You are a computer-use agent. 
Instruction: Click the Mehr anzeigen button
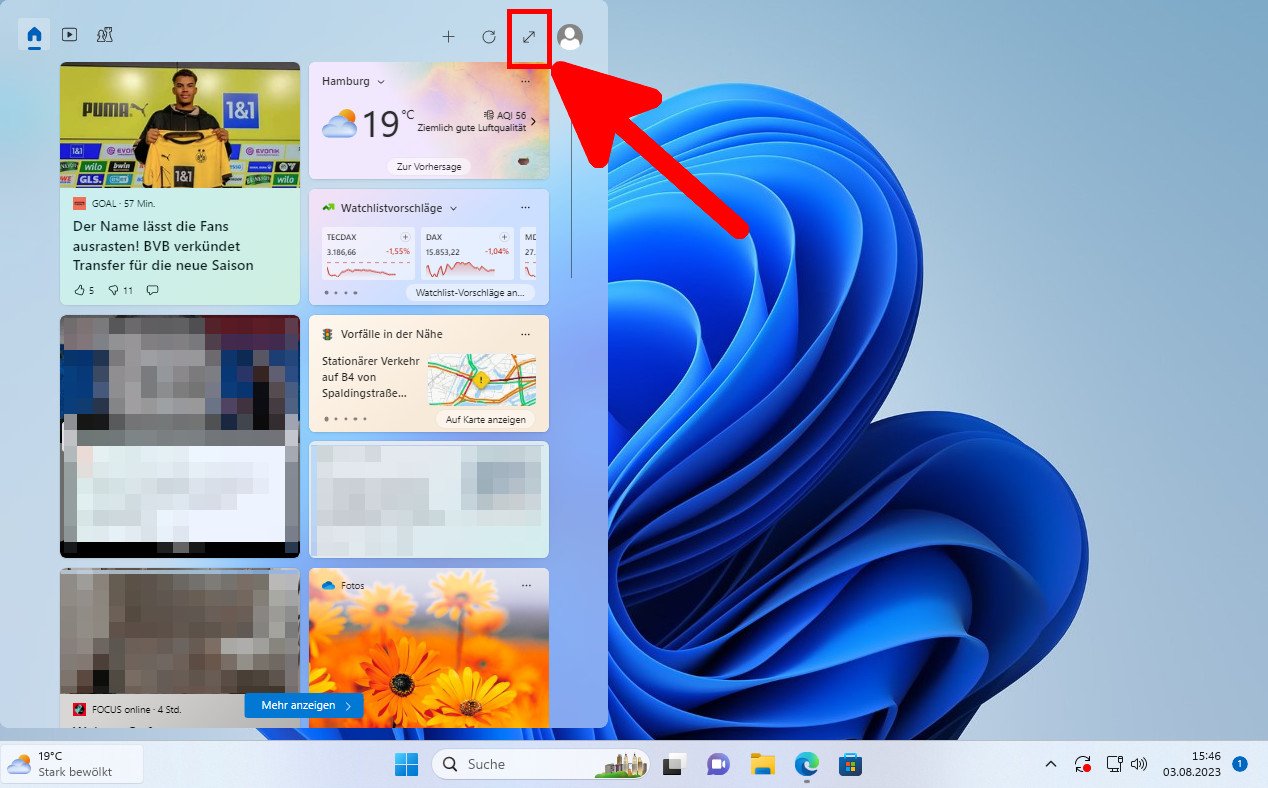point(303,705)
